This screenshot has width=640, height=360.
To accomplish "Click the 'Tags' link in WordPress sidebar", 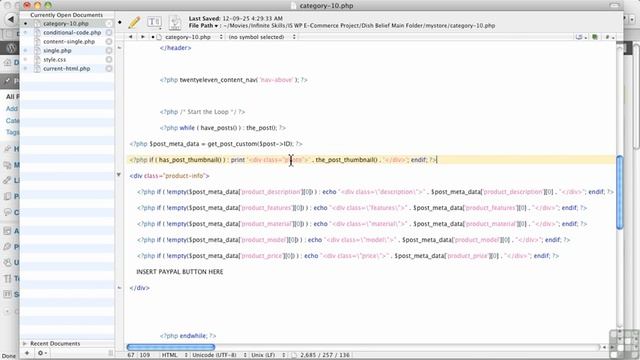I will coord(12,132).
